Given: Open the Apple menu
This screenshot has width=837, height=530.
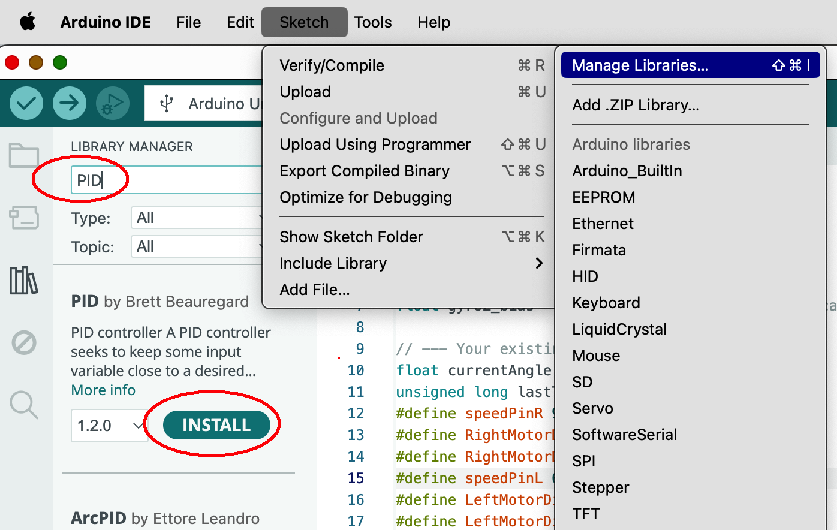Looking at the screenshot, I should [x=28, y=22].
